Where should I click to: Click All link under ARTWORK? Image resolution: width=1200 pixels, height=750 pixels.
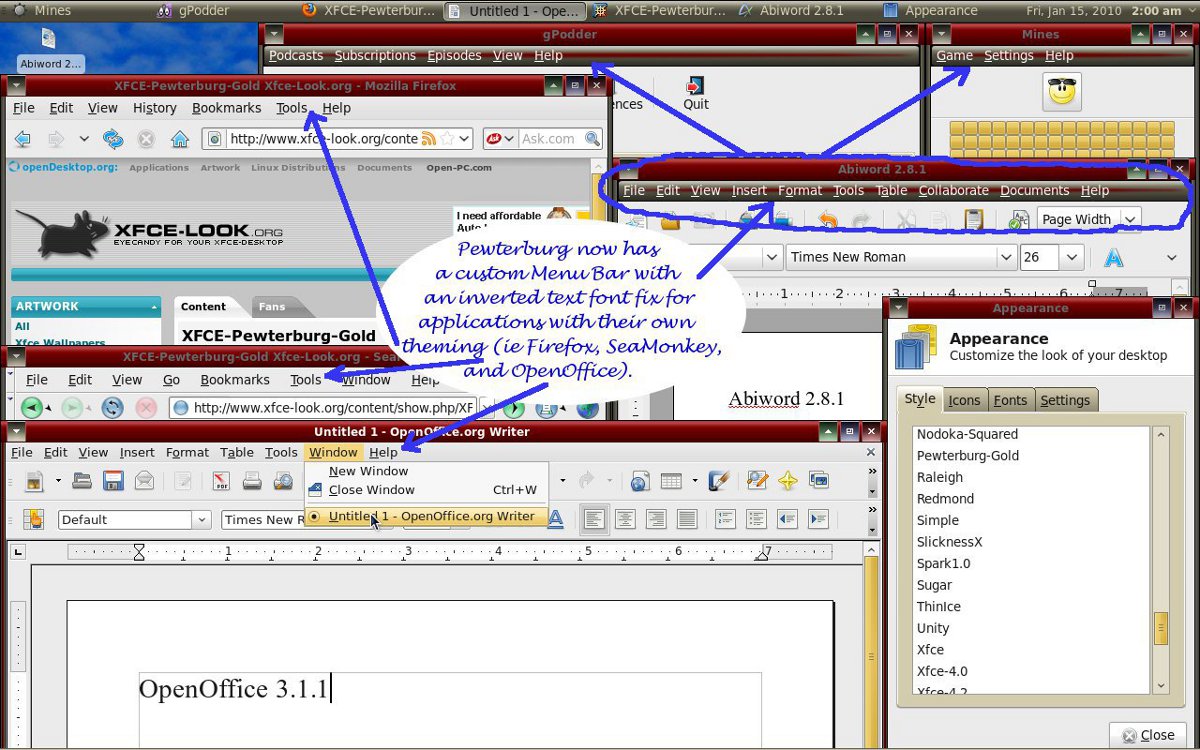coord(22,326)
